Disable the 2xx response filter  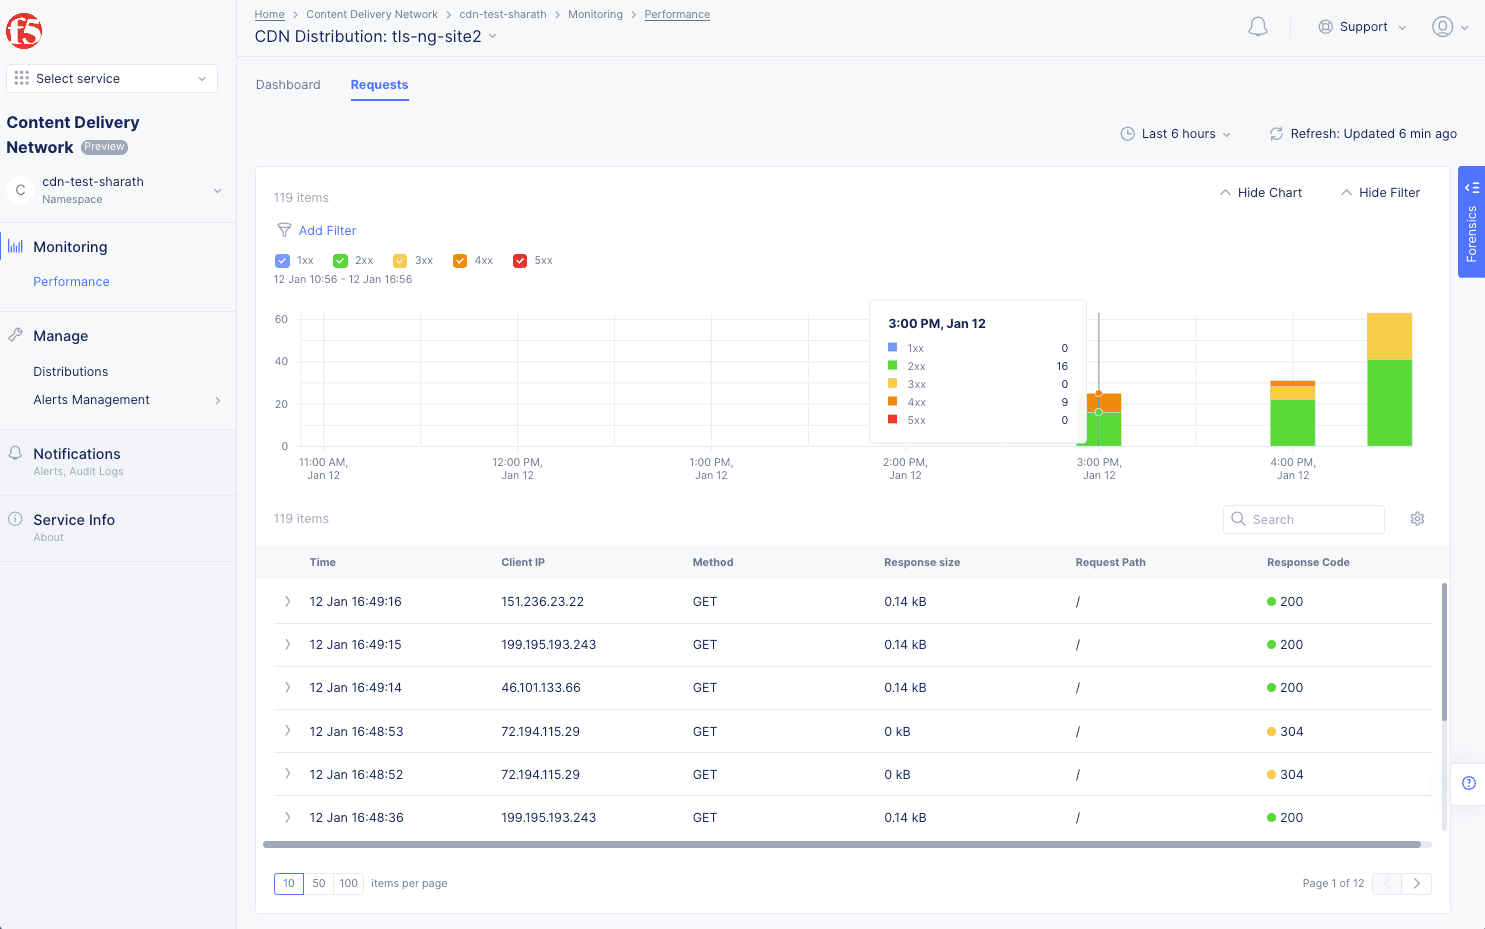point(341,260)
